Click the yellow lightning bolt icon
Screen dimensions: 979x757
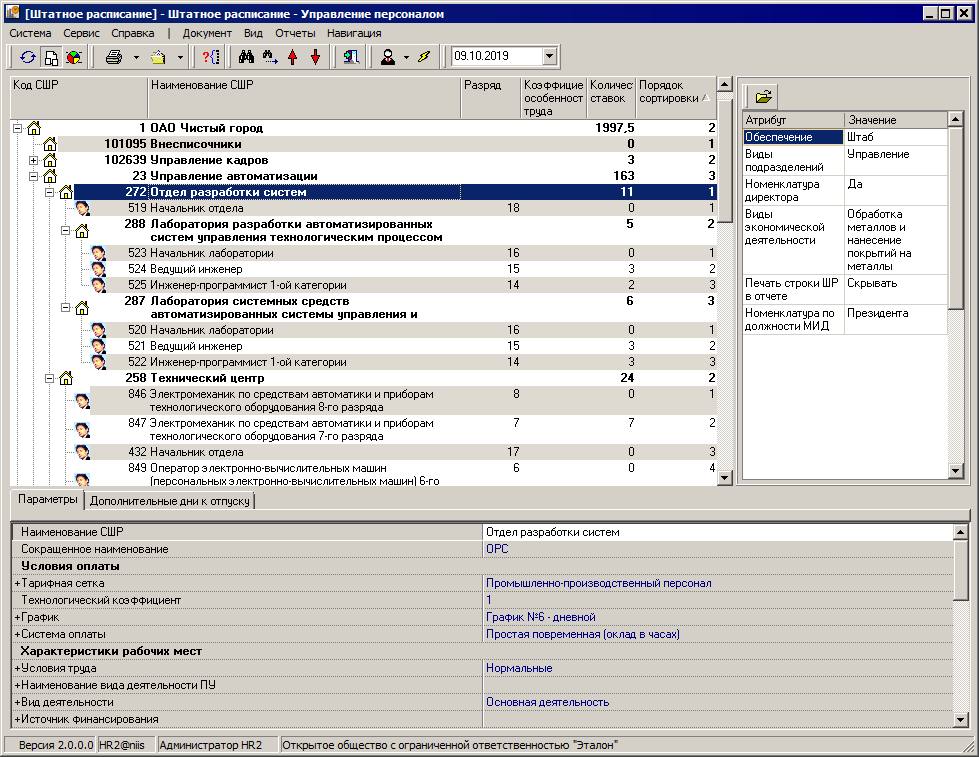pos(424,57)
